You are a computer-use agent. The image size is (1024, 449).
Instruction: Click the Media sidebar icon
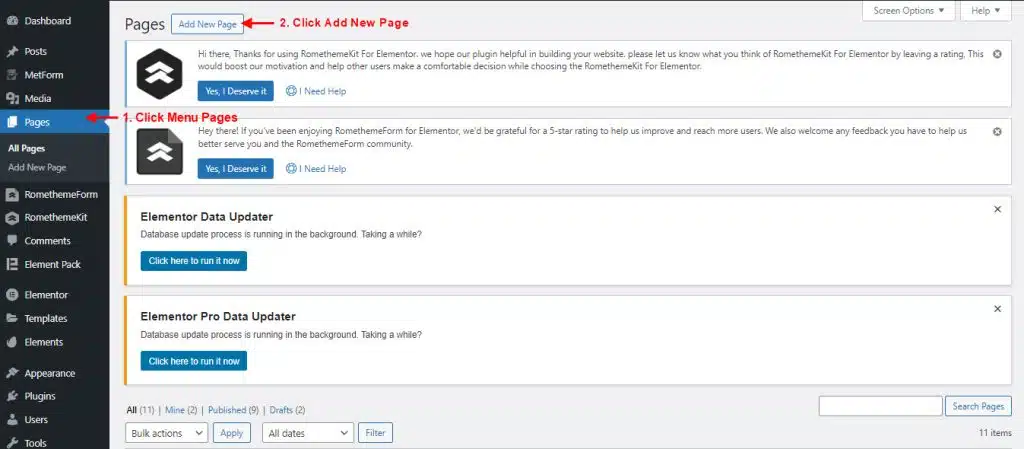(x=12, y=99)
